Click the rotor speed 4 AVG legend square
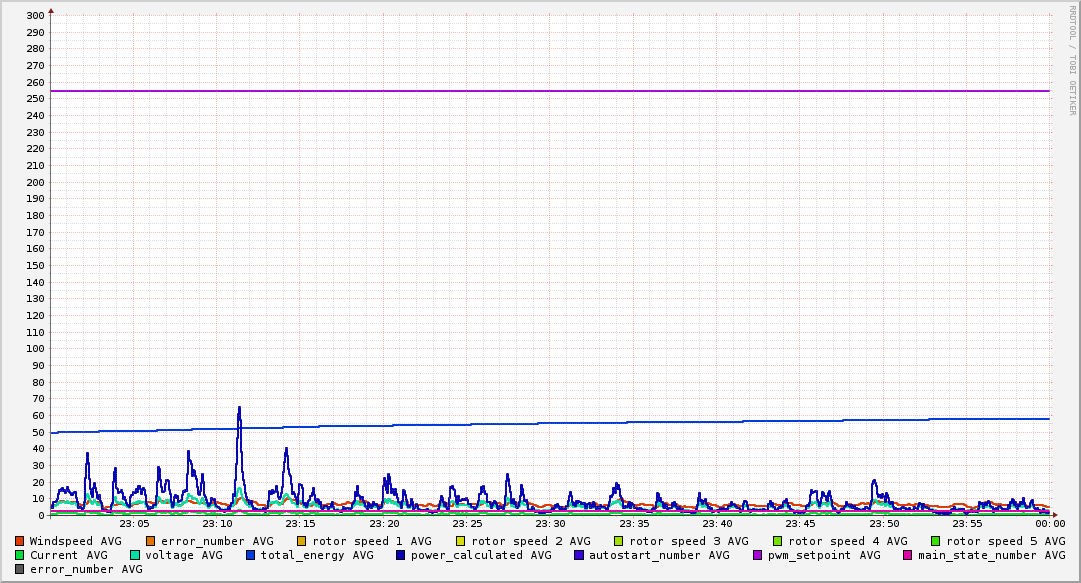Image resolution: width=1081 pixels, height=583 pixels. (x=778, y=541)
